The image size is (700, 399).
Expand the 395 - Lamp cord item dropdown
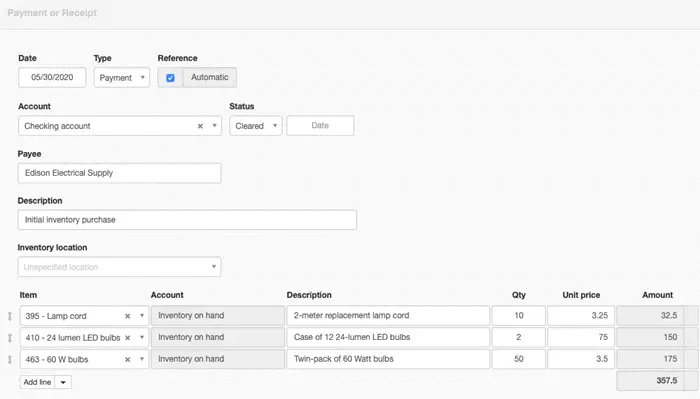click(x=142, y=316)
